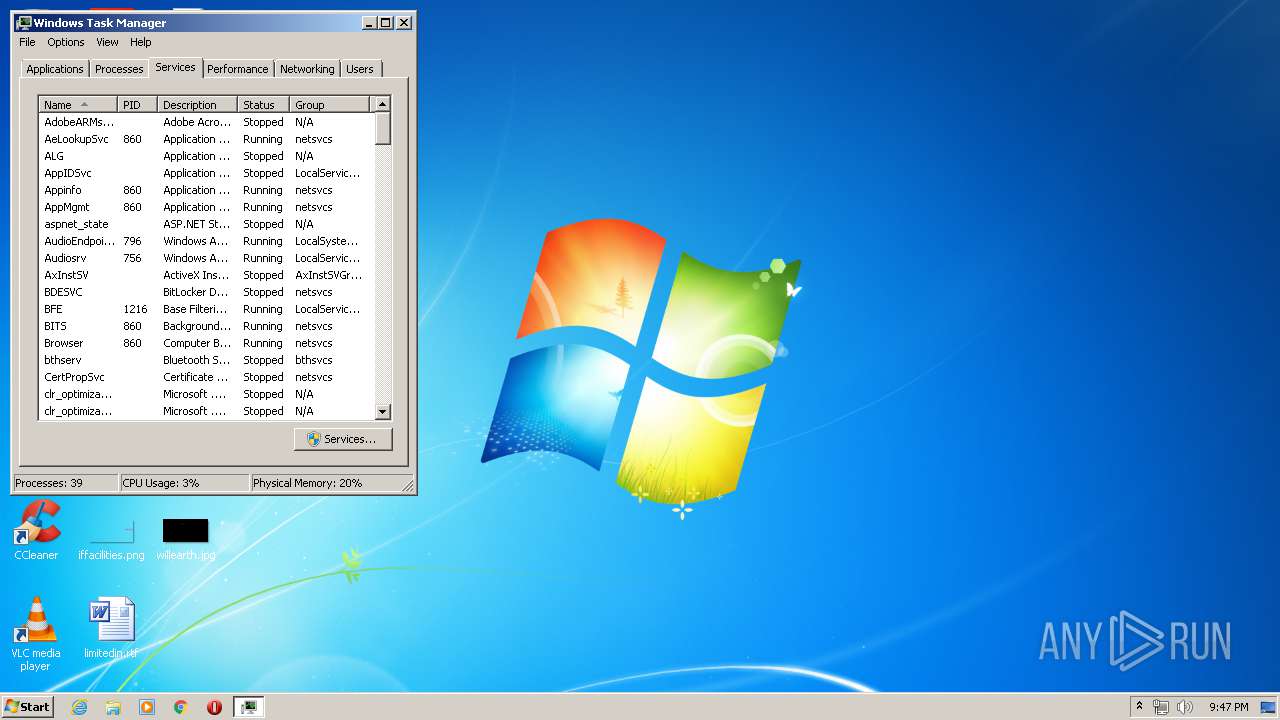Click the services list scroll down arrow
Viewport: 1280px width, 720px height.
(382, 411)
